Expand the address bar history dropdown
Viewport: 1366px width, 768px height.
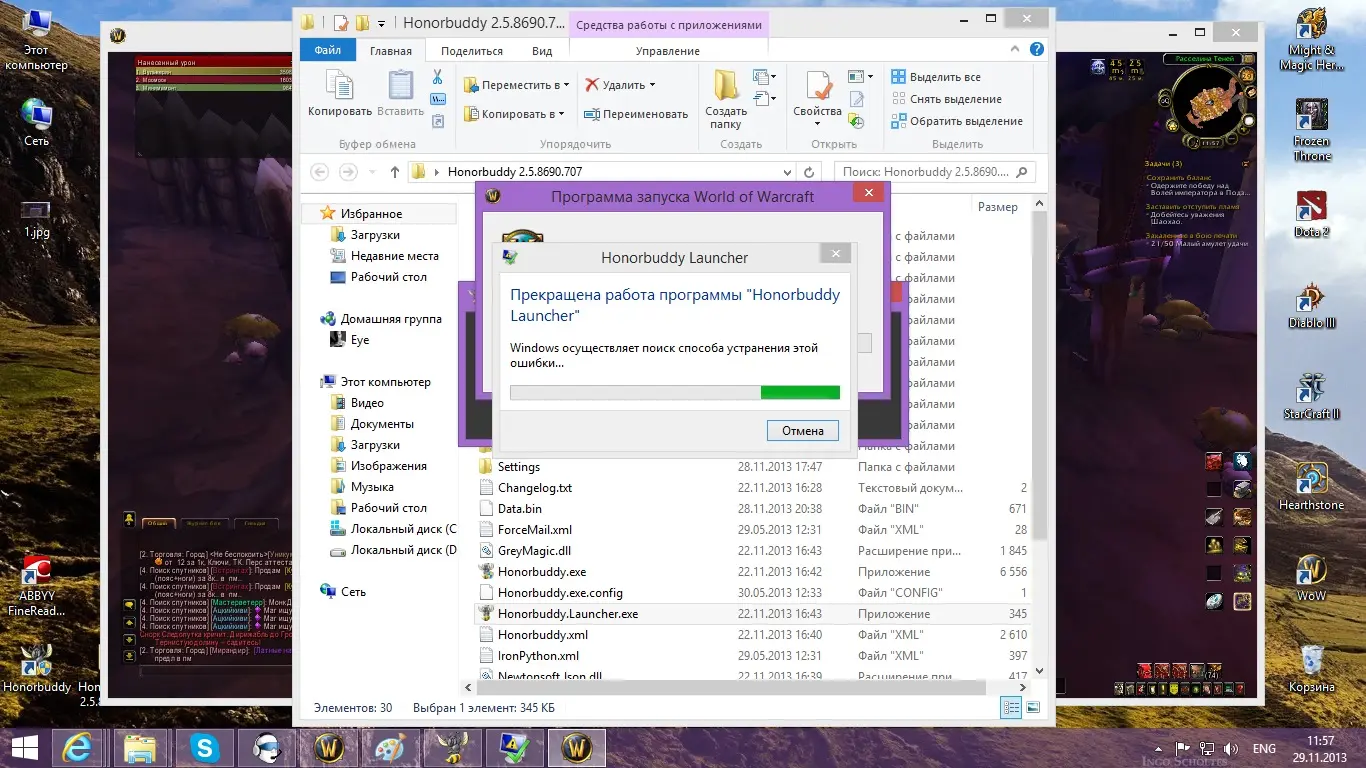(x=787, y=172)
